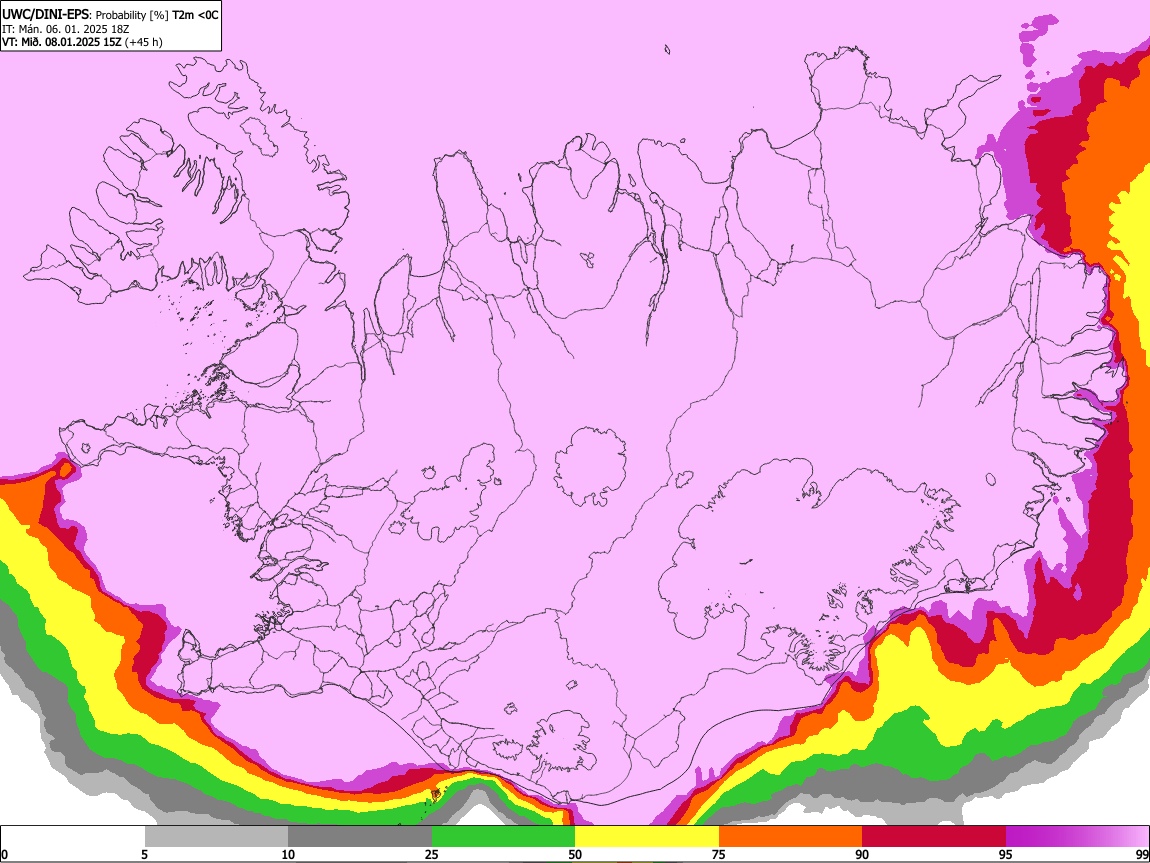1150x863 pixels.
Task: Click the light gray 5-10 legend swatch
Action: 216,837
